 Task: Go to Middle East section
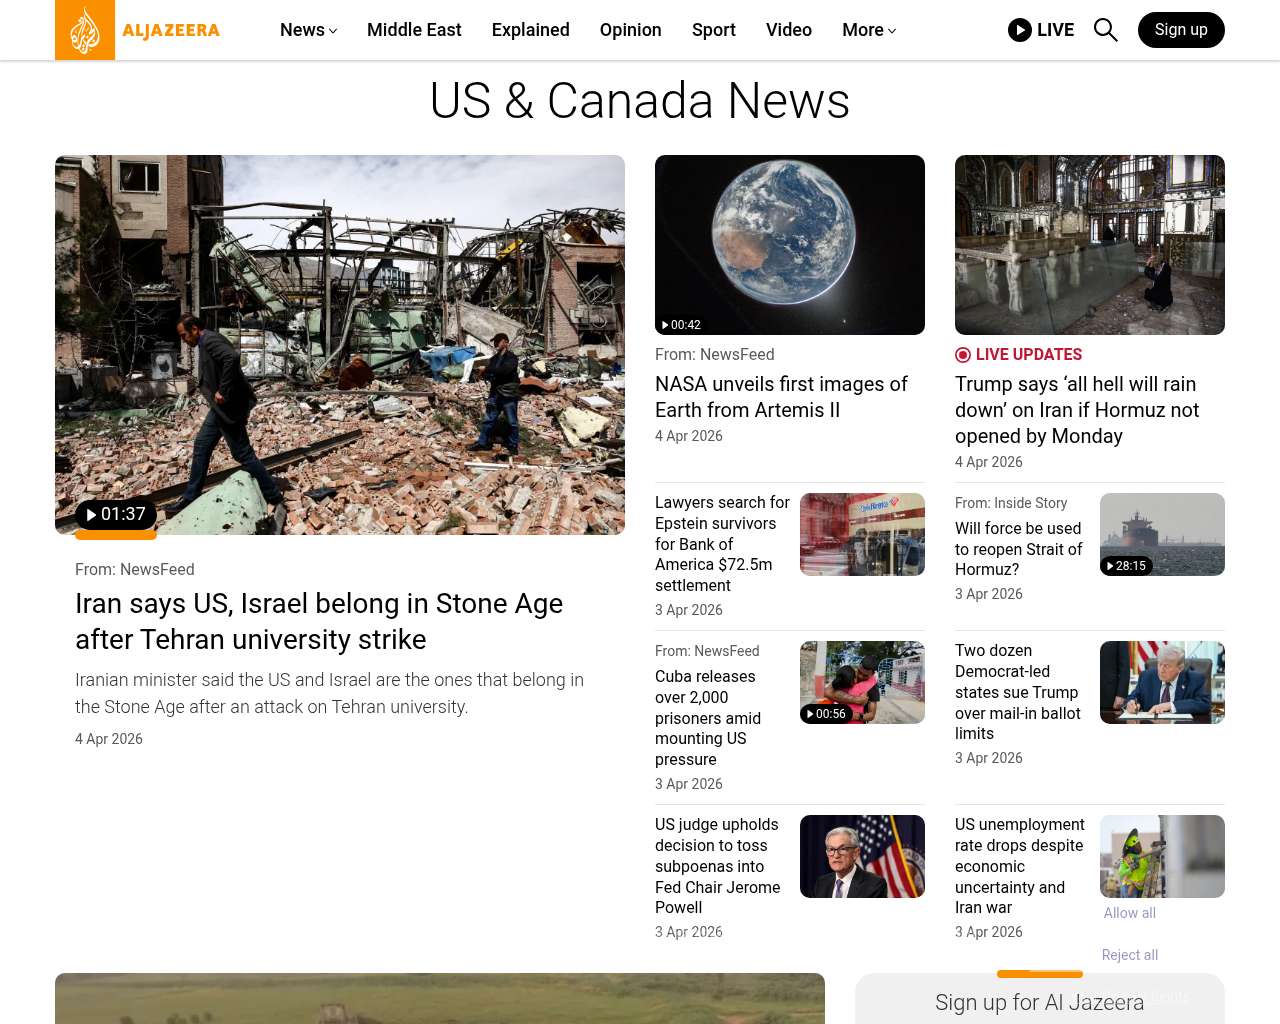pyautogui.click(x=414, y=30)
